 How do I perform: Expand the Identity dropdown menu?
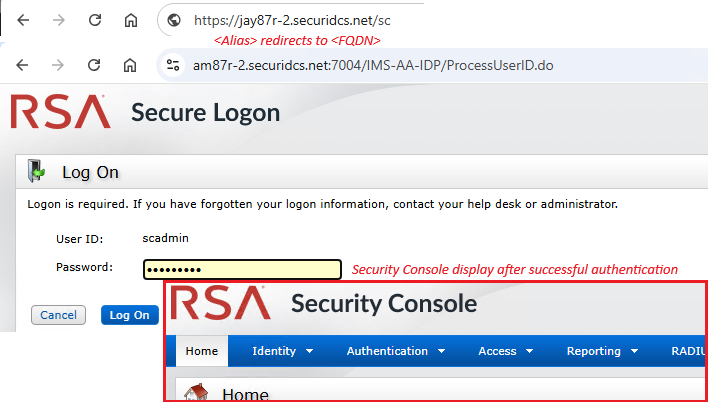[283, 351]
